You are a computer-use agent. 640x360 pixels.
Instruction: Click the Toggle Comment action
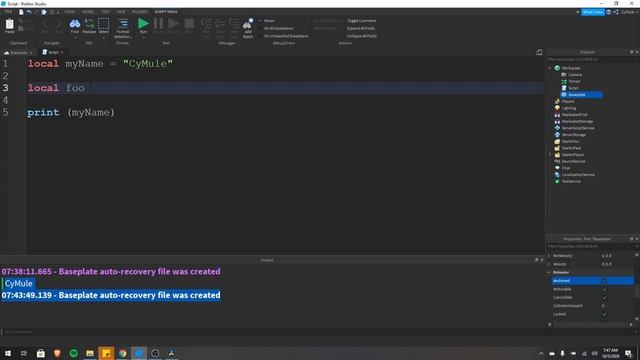coord(362,20)
